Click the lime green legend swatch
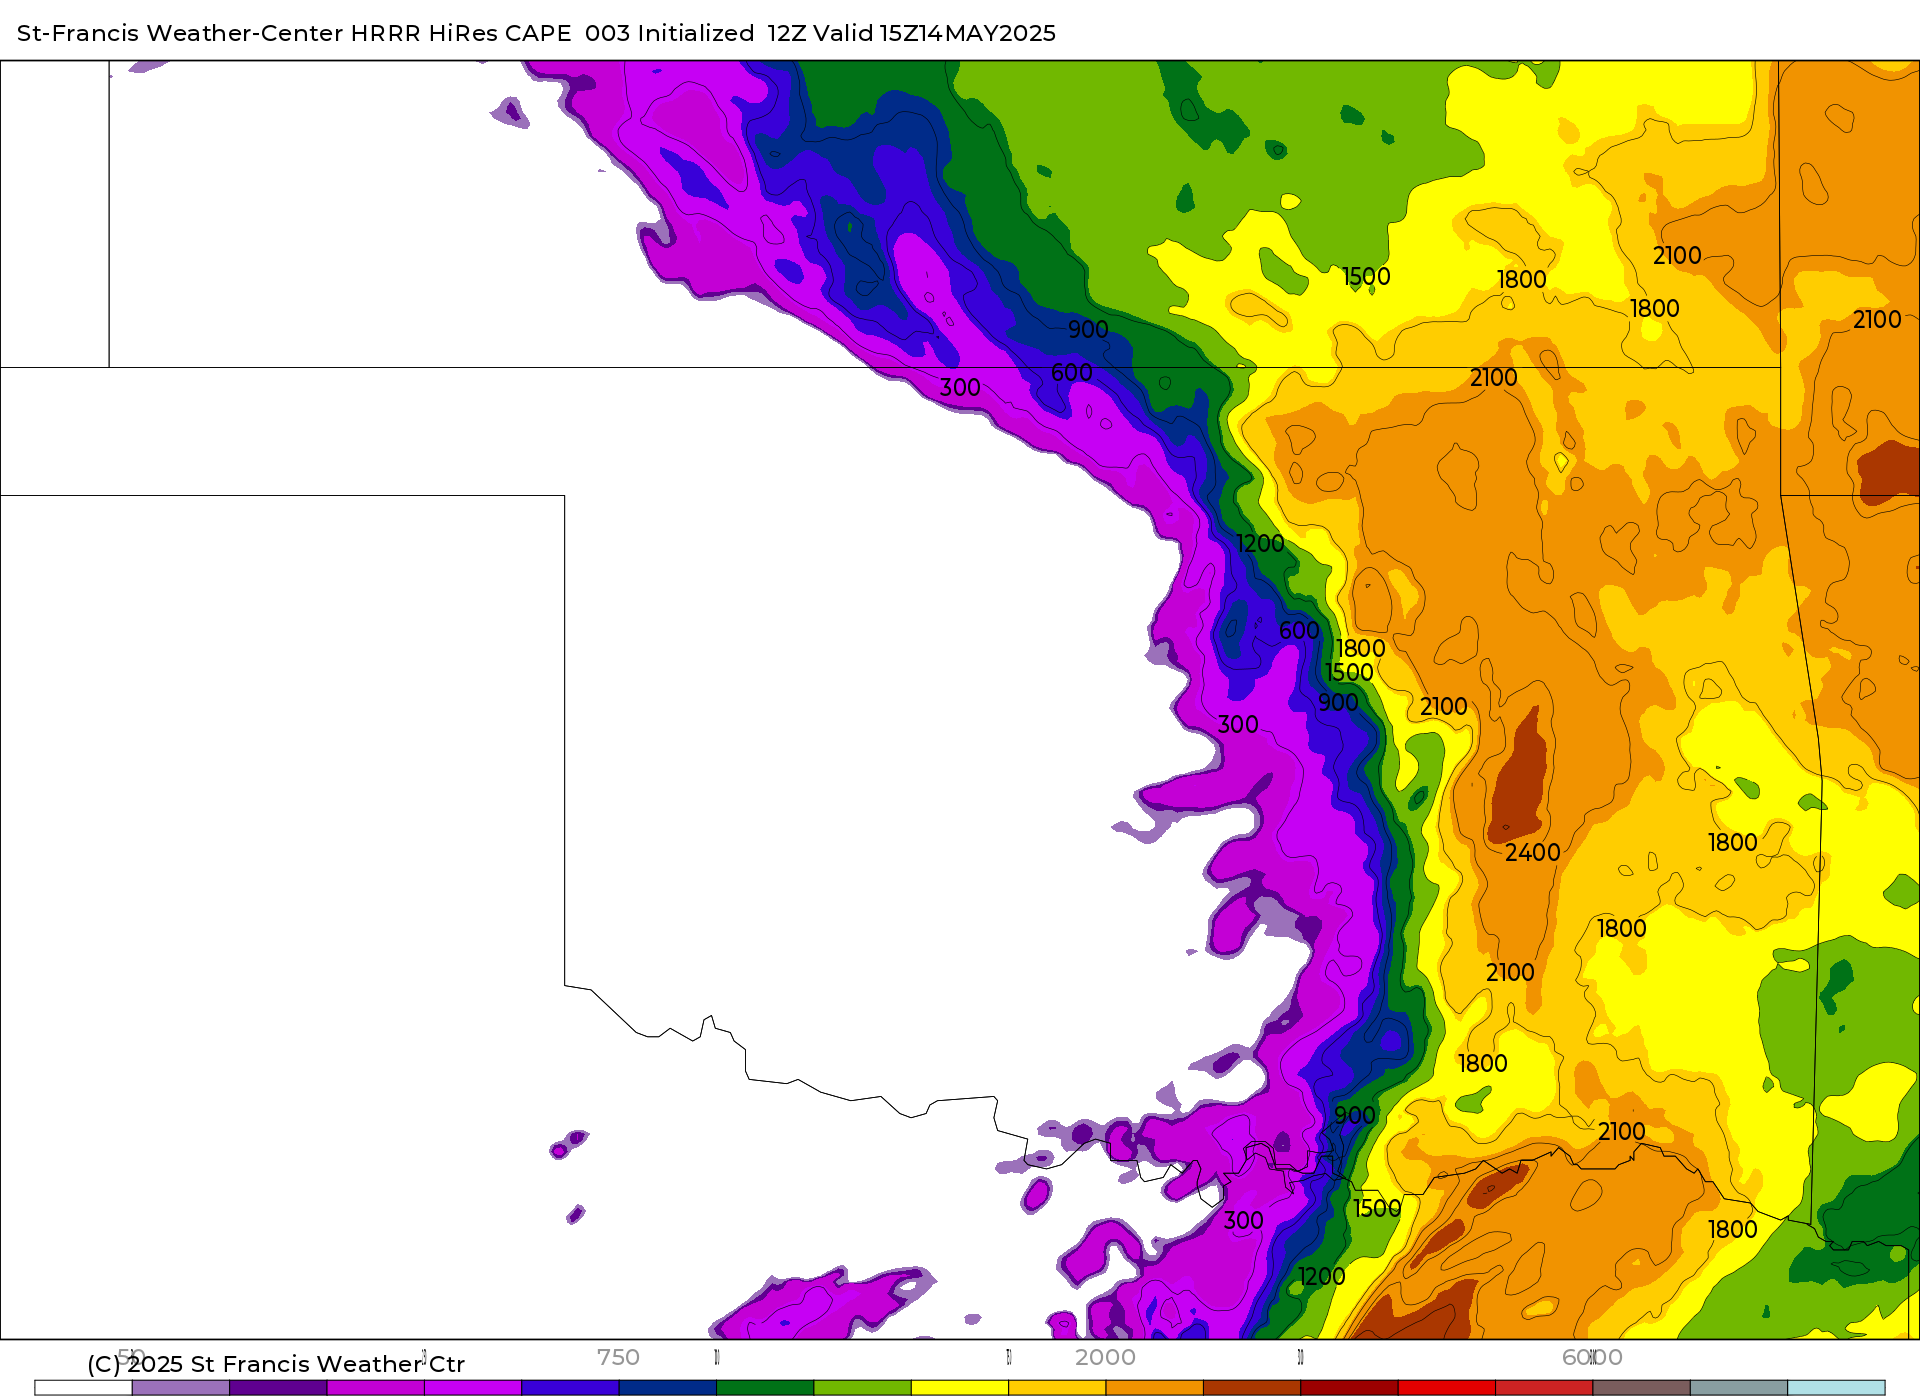Viewport: 1920px width, 1400px height. coord(863,1387)
